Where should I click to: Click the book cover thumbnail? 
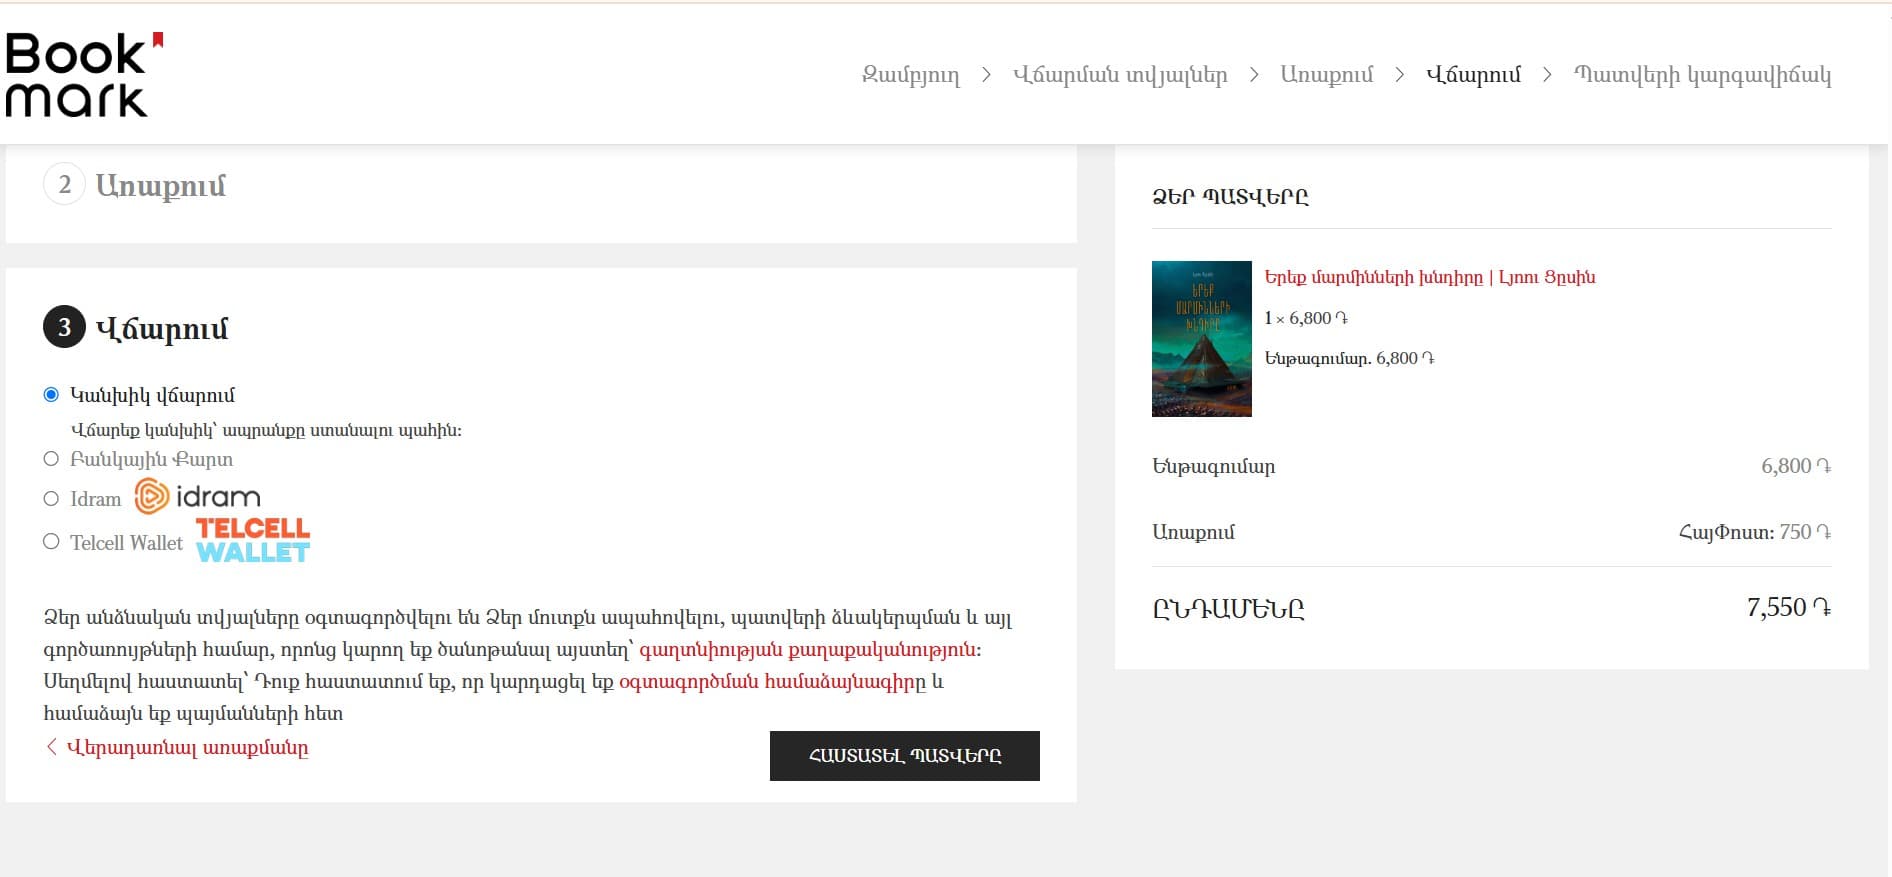pyautogui.click(x=1201, y=339)
